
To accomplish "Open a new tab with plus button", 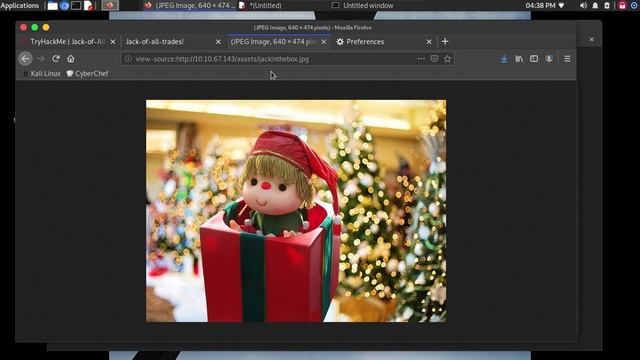I will pos(445,41).
